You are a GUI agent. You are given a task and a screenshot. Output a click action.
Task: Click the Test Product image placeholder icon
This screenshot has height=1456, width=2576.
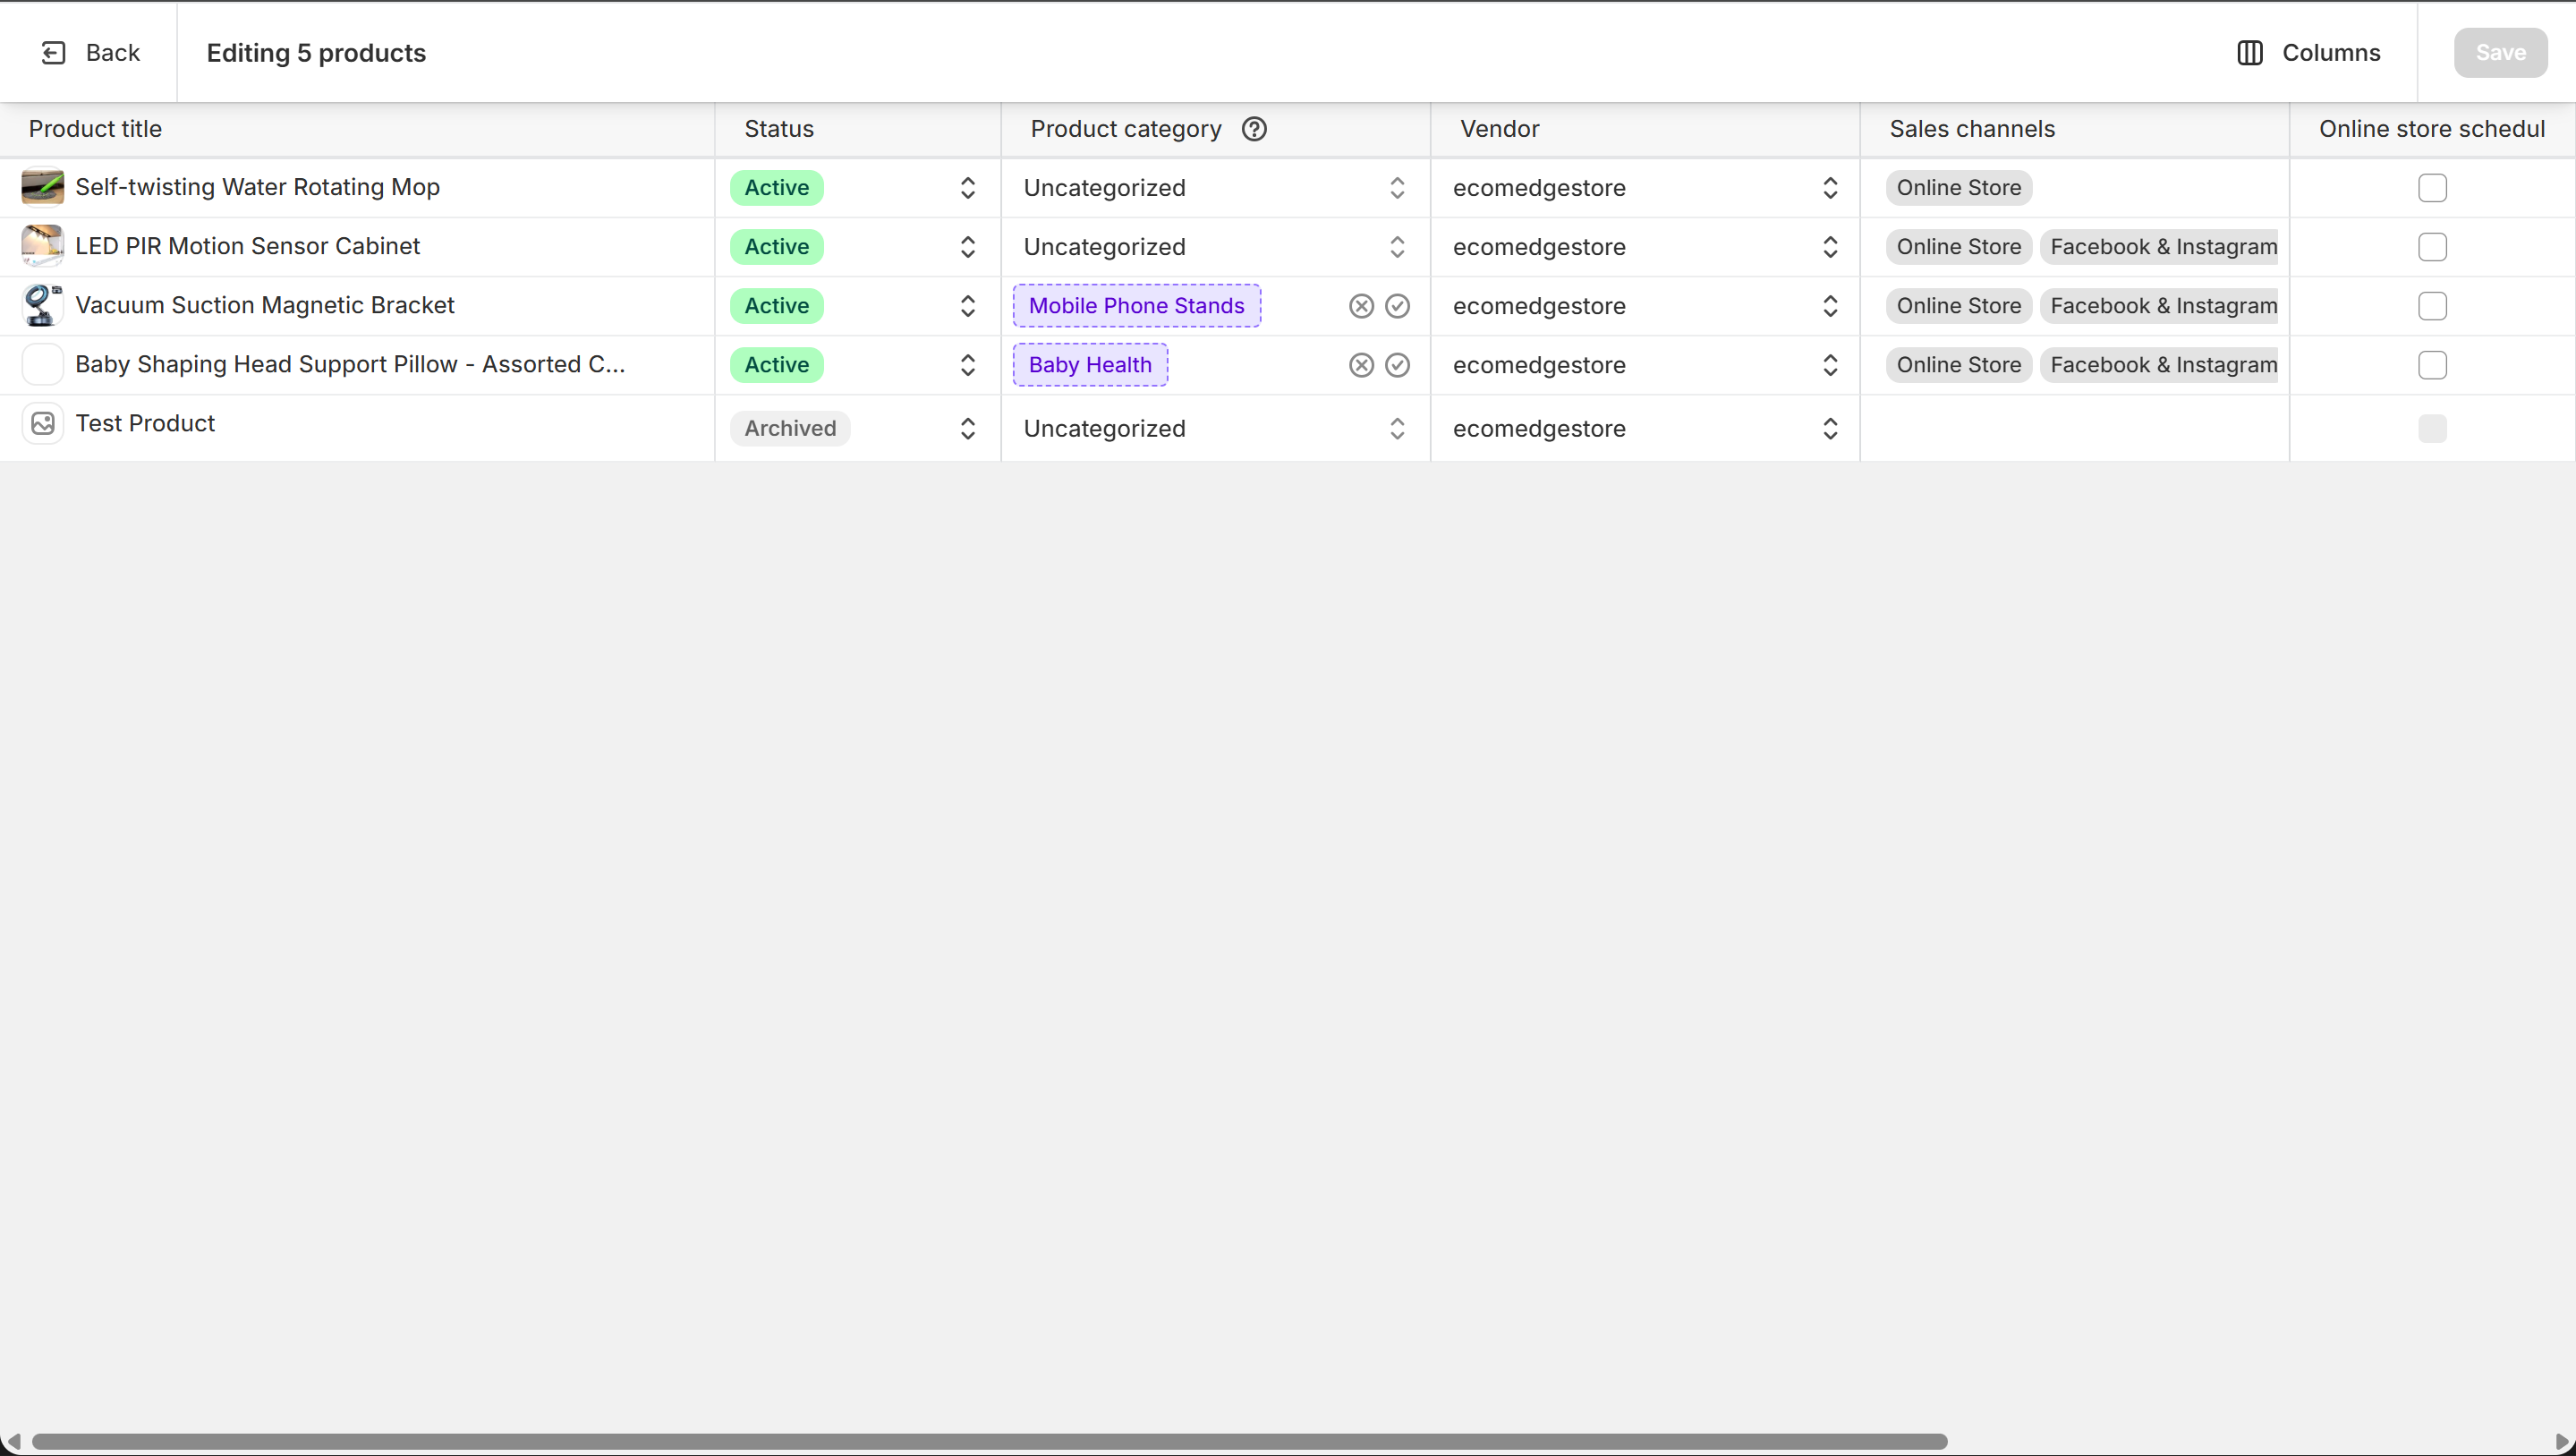coord(41,423)
